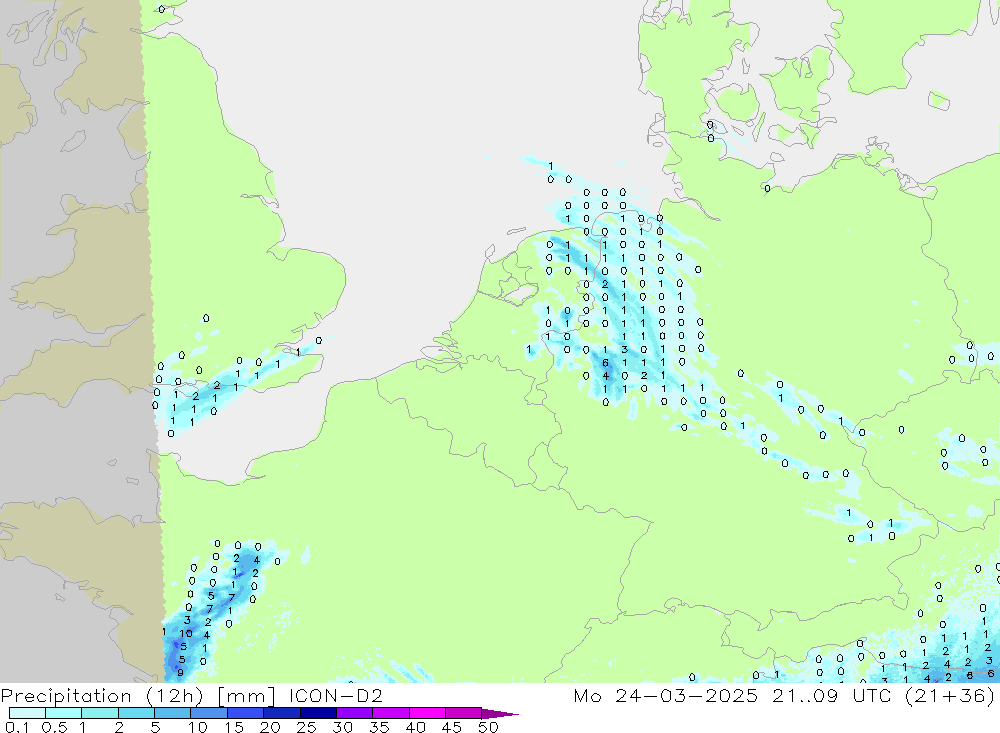Select the legend swatch between 40 and 45

click(427, 713)
